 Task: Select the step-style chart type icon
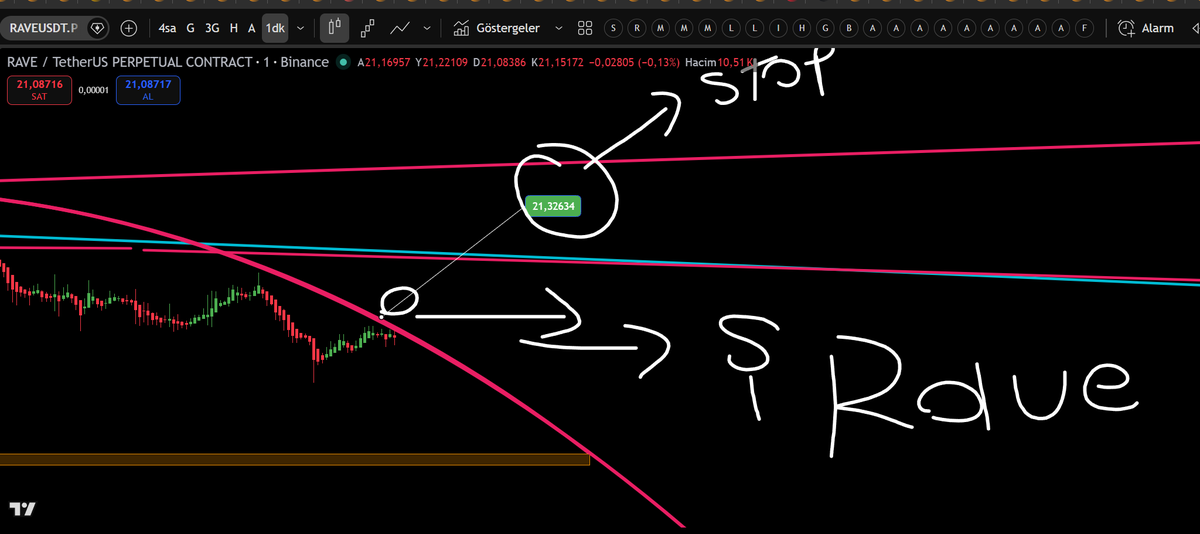[x=369, y=28]
